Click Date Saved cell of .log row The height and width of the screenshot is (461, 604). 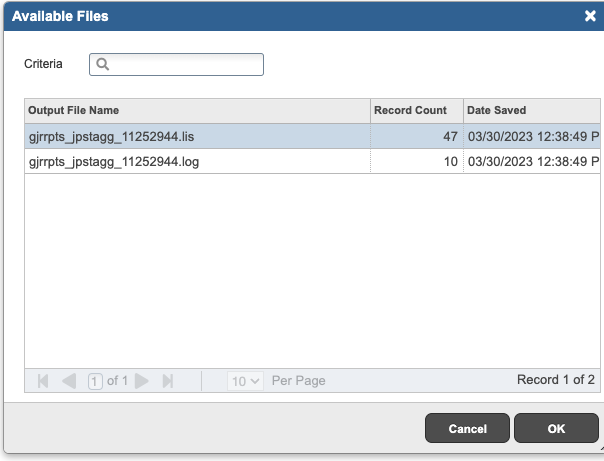(531, 161)
